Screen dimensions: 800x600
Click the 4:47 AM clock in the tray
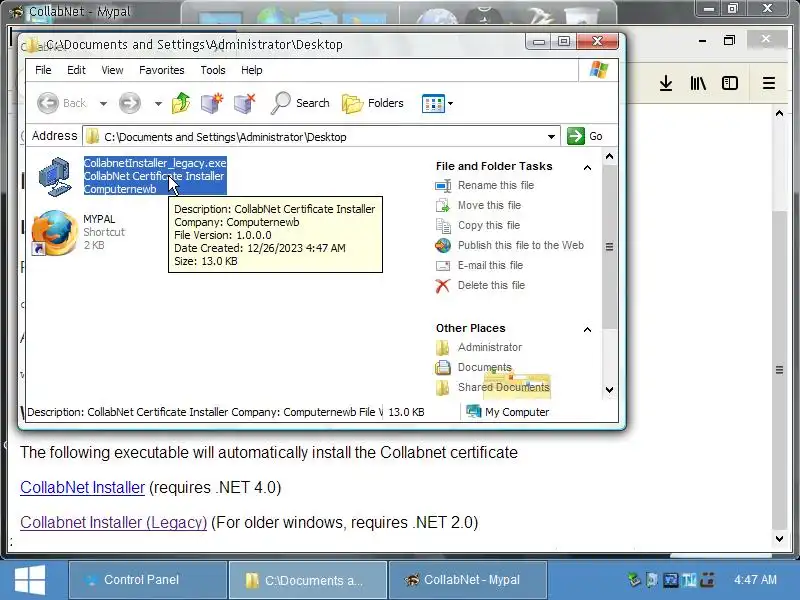click(x=755, y=580)
